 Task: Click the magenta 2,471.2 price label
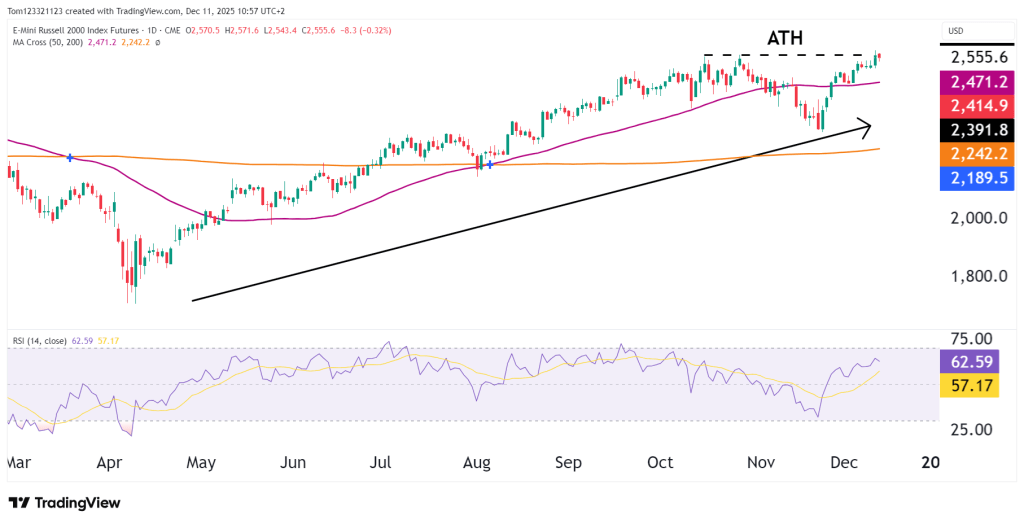(979, 84)
